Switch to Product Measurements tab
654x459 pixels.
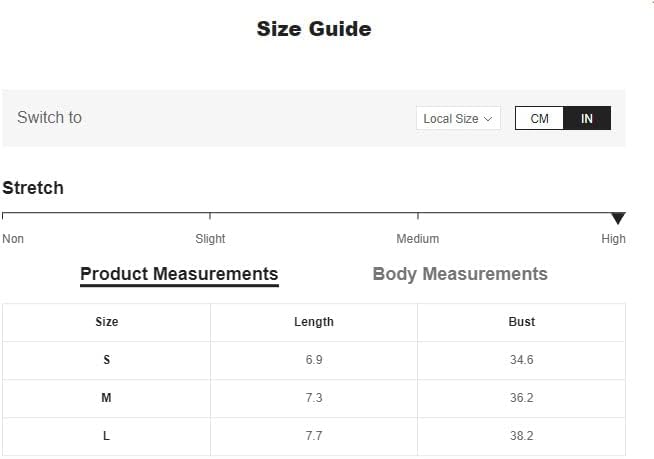(179, 274)
